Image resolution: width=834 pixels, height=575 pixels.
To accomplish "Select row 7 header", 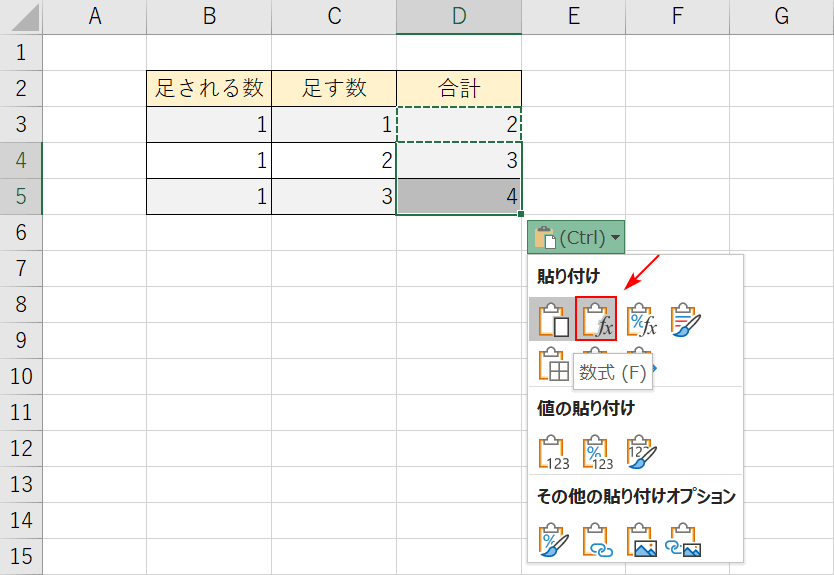I will pos(21,268).
